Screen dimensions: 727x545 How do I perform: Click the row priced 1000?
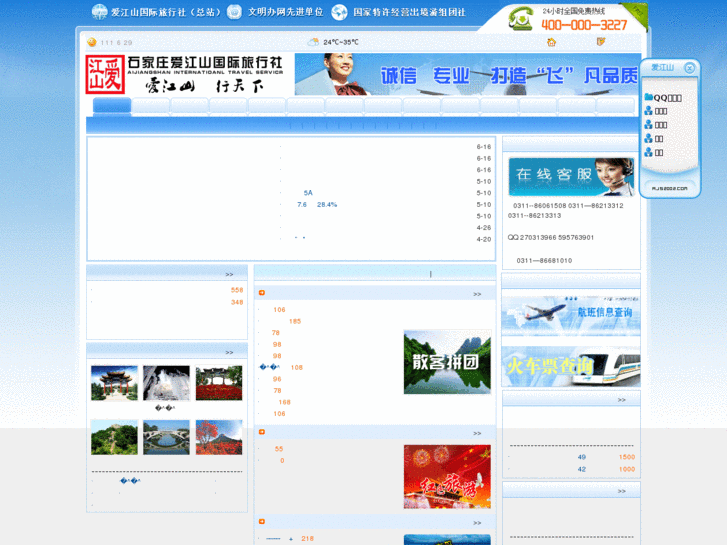571,469
